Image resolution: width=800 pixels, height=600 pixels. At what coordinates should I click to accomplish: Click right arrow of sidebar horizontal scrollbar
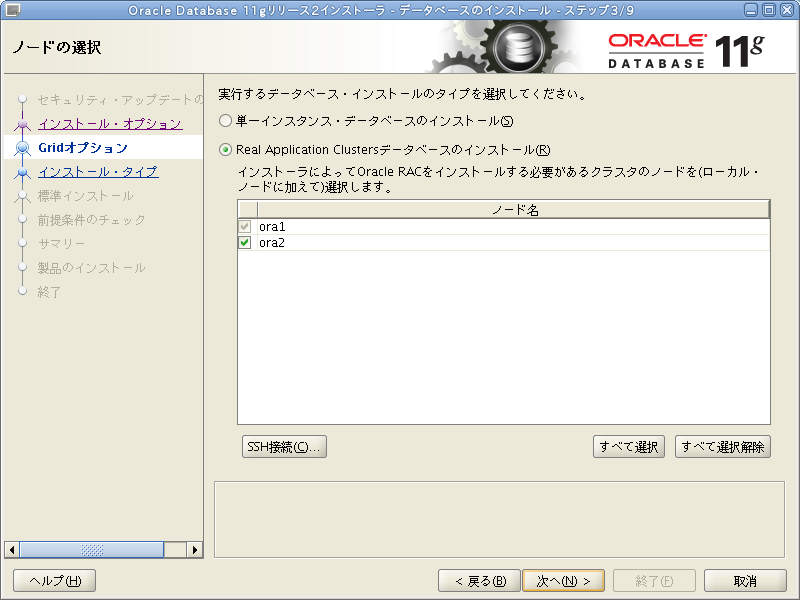coord(194,550)
